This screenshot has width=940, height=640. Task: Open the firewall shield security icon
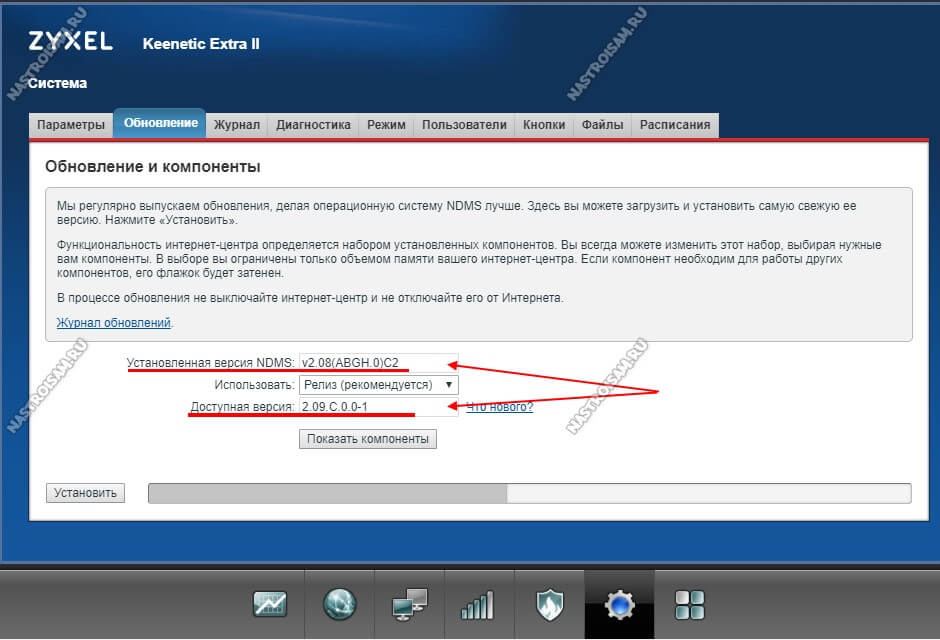pos(549,604)
